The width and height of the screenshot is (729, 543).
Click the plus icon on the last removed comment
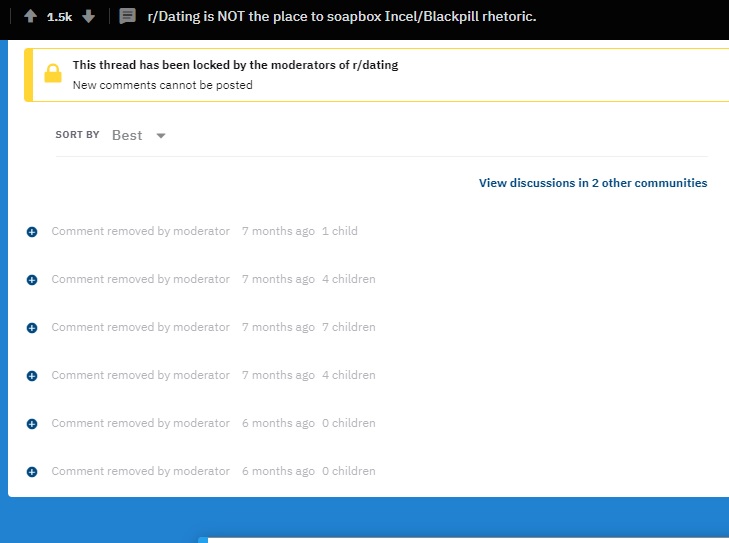(x=31, y=472)
